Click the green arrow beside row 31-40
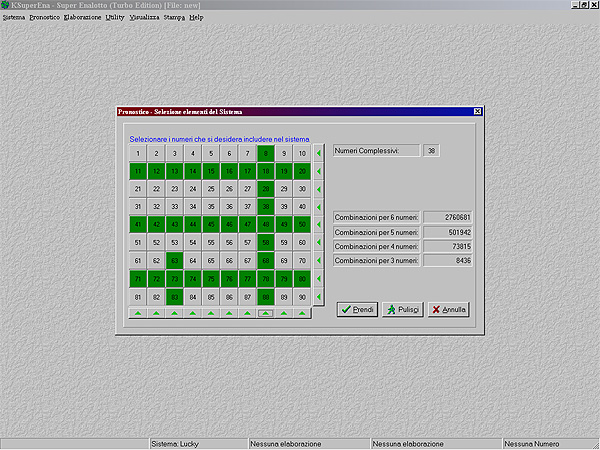600x450 pixels. (x=318, y=207)
